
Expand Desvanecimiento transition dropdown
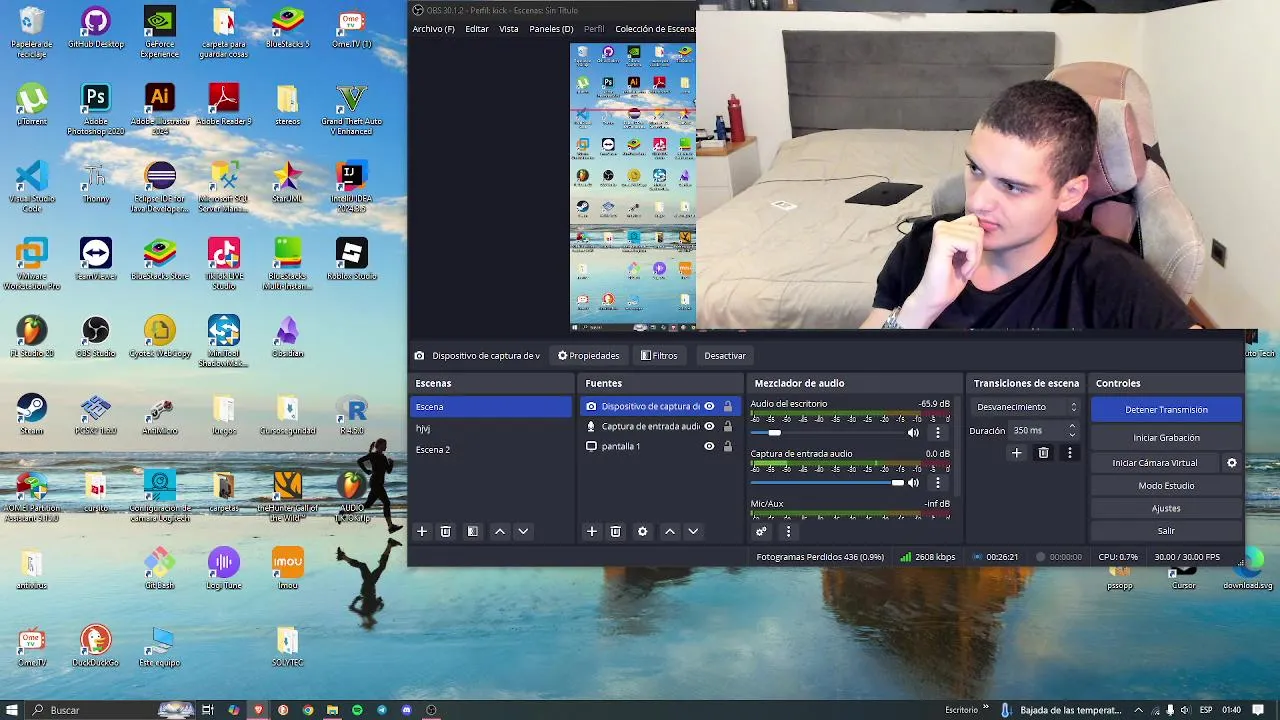(1026, 407)
